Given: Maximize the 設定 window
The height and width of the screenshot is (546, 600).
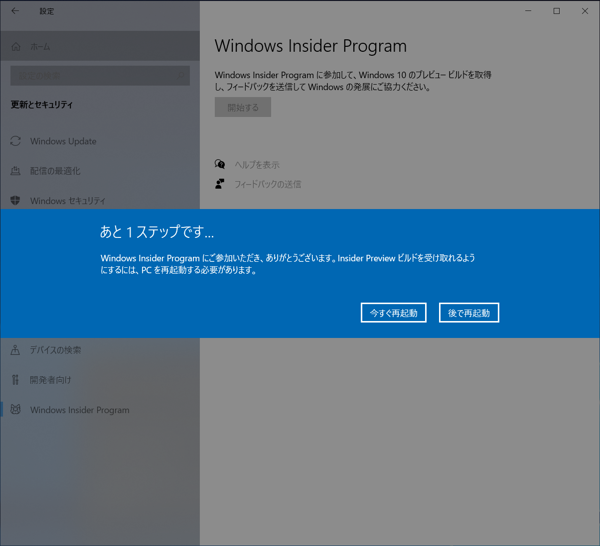Looking at the screenshot, I should pyautogui.click(x=556, y=11).
